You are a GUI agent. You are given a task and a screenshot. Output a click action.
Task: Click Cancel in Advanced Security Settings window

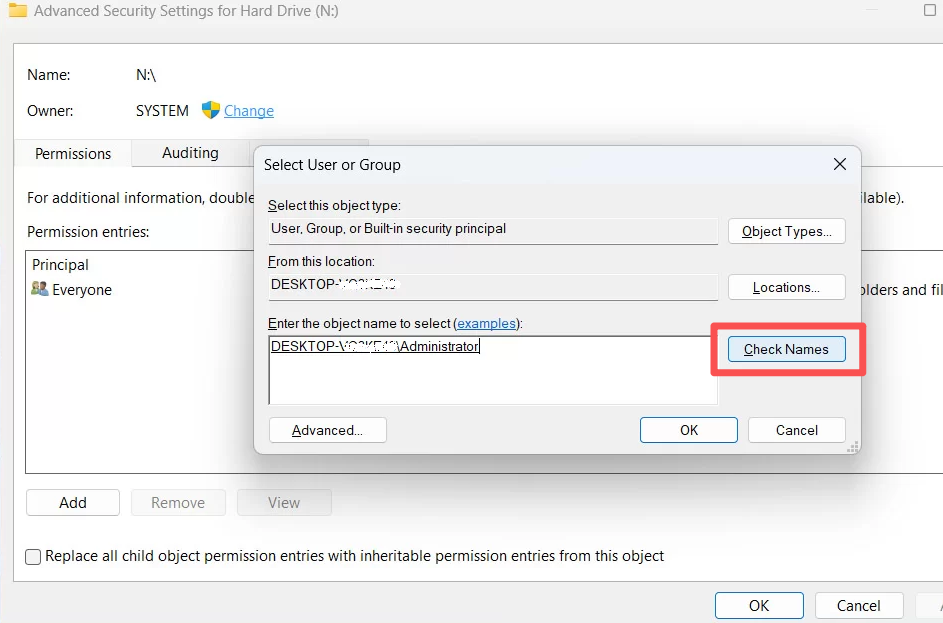click(859, 606)
